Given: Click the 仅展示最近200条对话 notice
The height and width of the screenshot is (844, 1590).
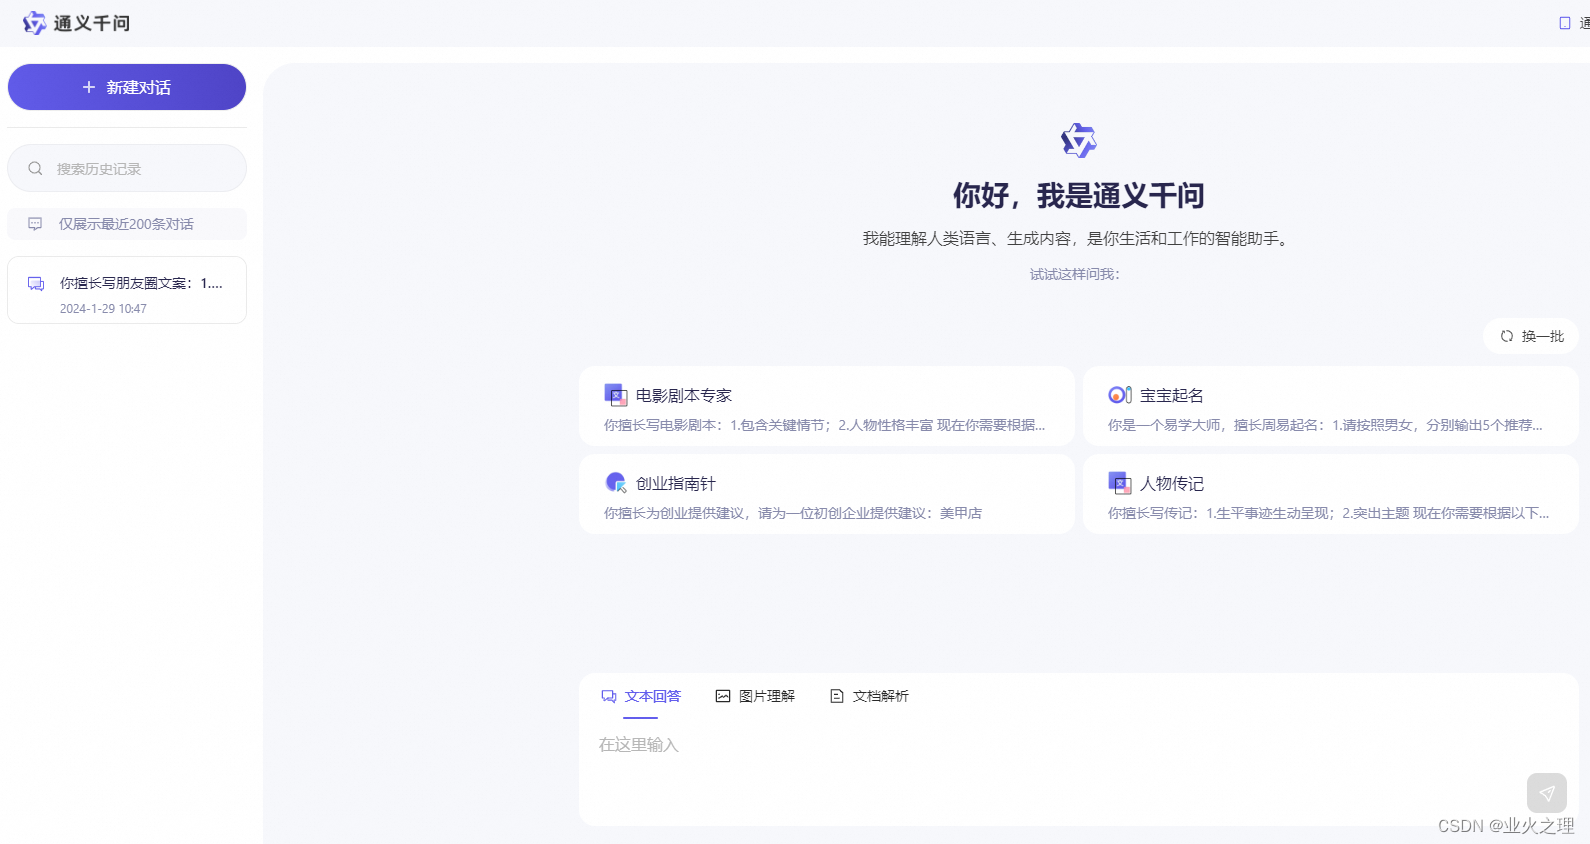Looking at the screenshot, I should [127, 224].
